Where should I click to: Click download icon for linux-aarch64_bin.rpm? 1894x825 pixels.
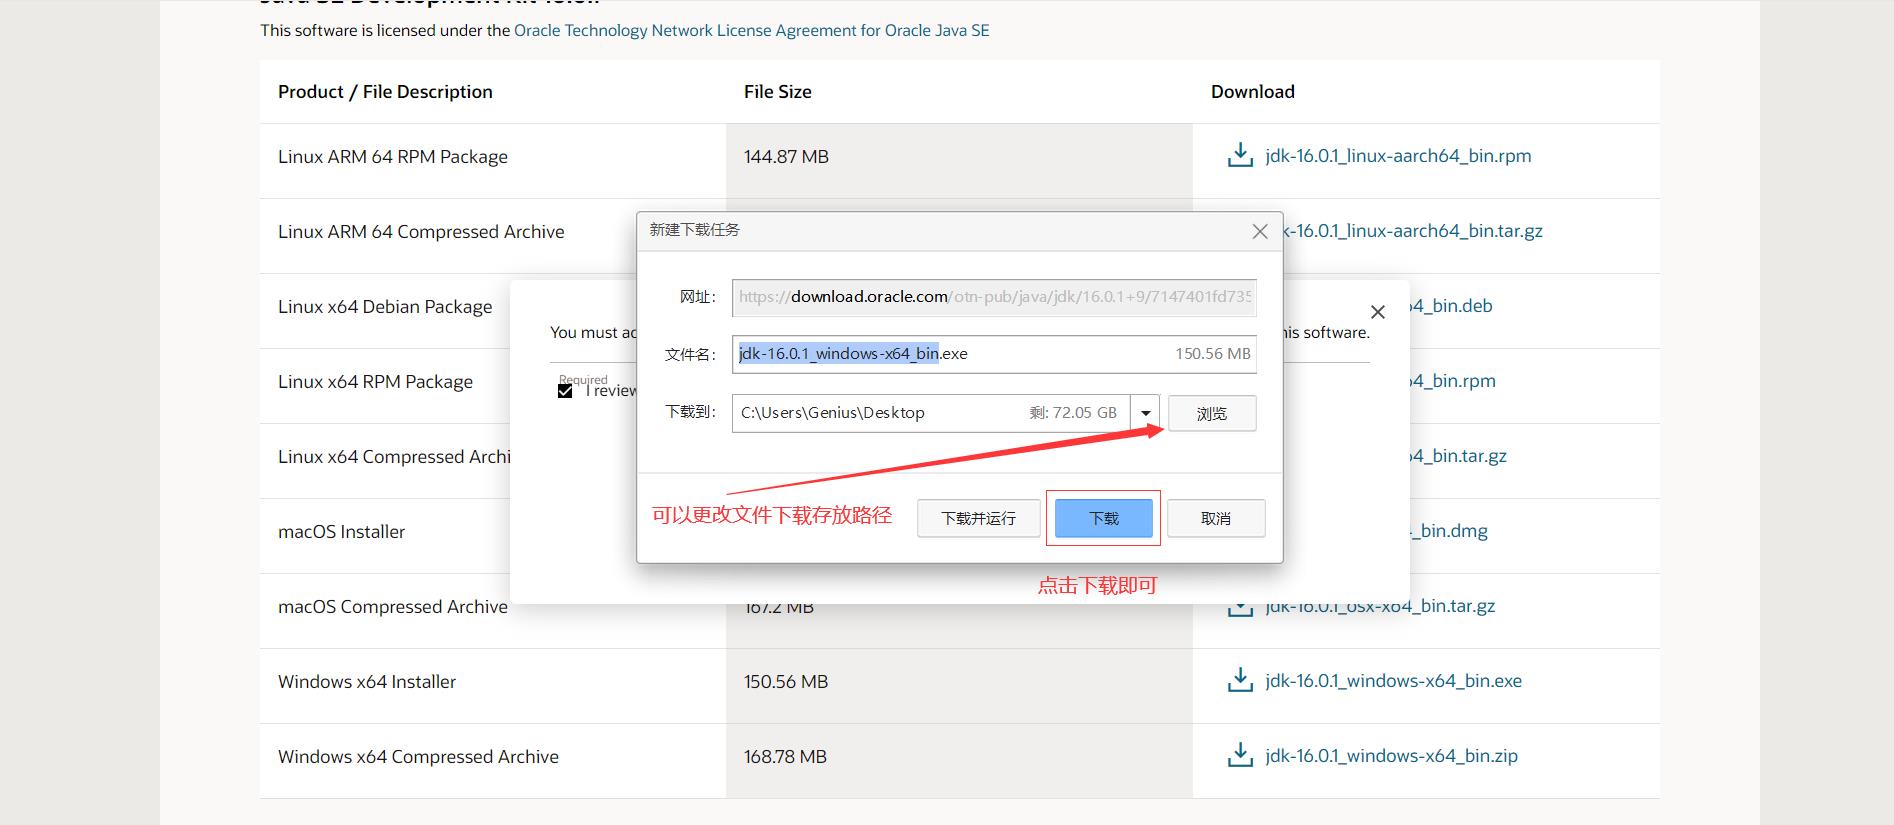tap(1240, 155)
